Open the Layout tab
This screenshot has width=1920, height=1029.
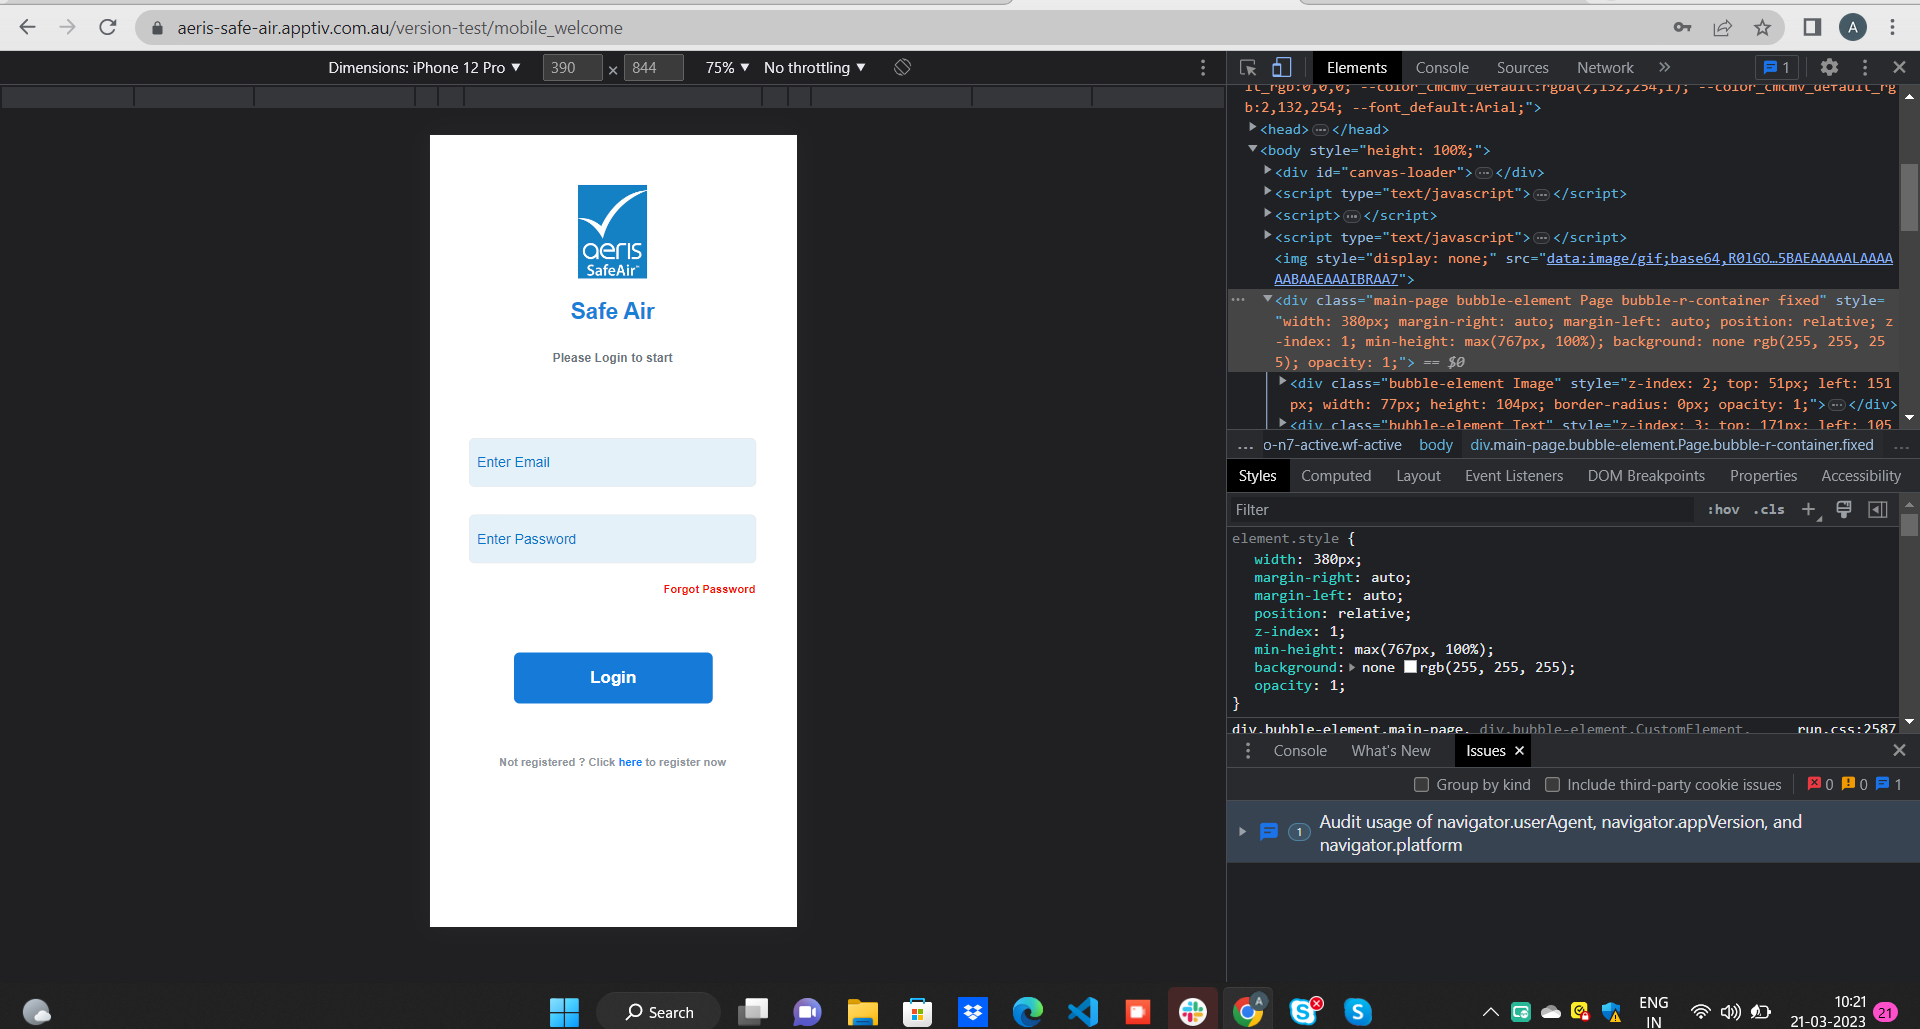[1418, 476]
